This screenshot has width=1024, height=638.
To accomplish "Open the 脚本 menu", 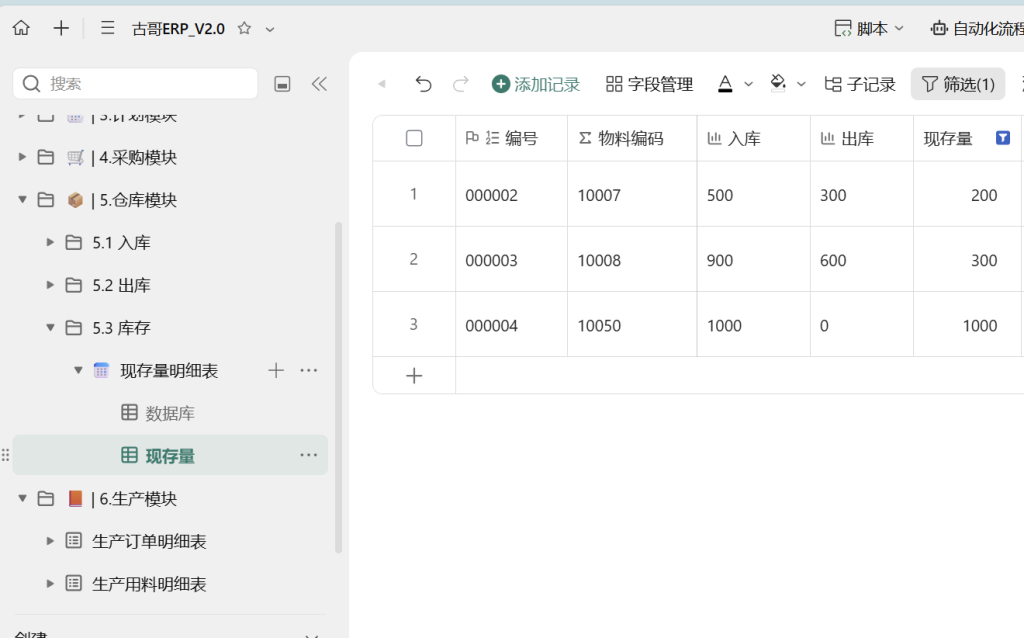I will pyautogui.click(x=869, y=29).
